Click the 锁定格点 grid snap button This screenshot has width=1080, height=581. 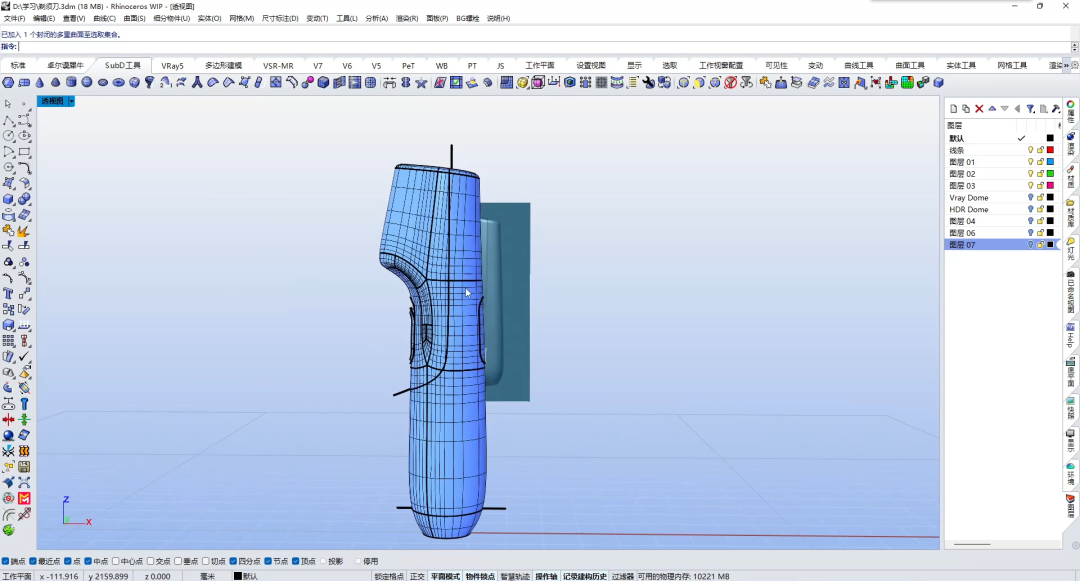click(x=389, y=576)
